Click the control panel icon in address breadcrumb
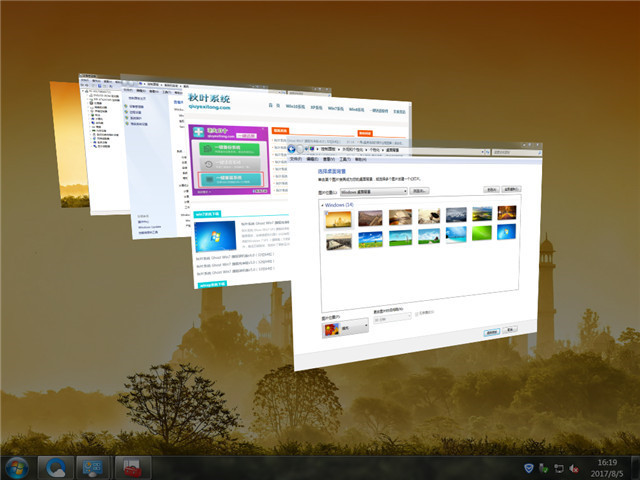The image size is (640, 480). pos(312,149)
